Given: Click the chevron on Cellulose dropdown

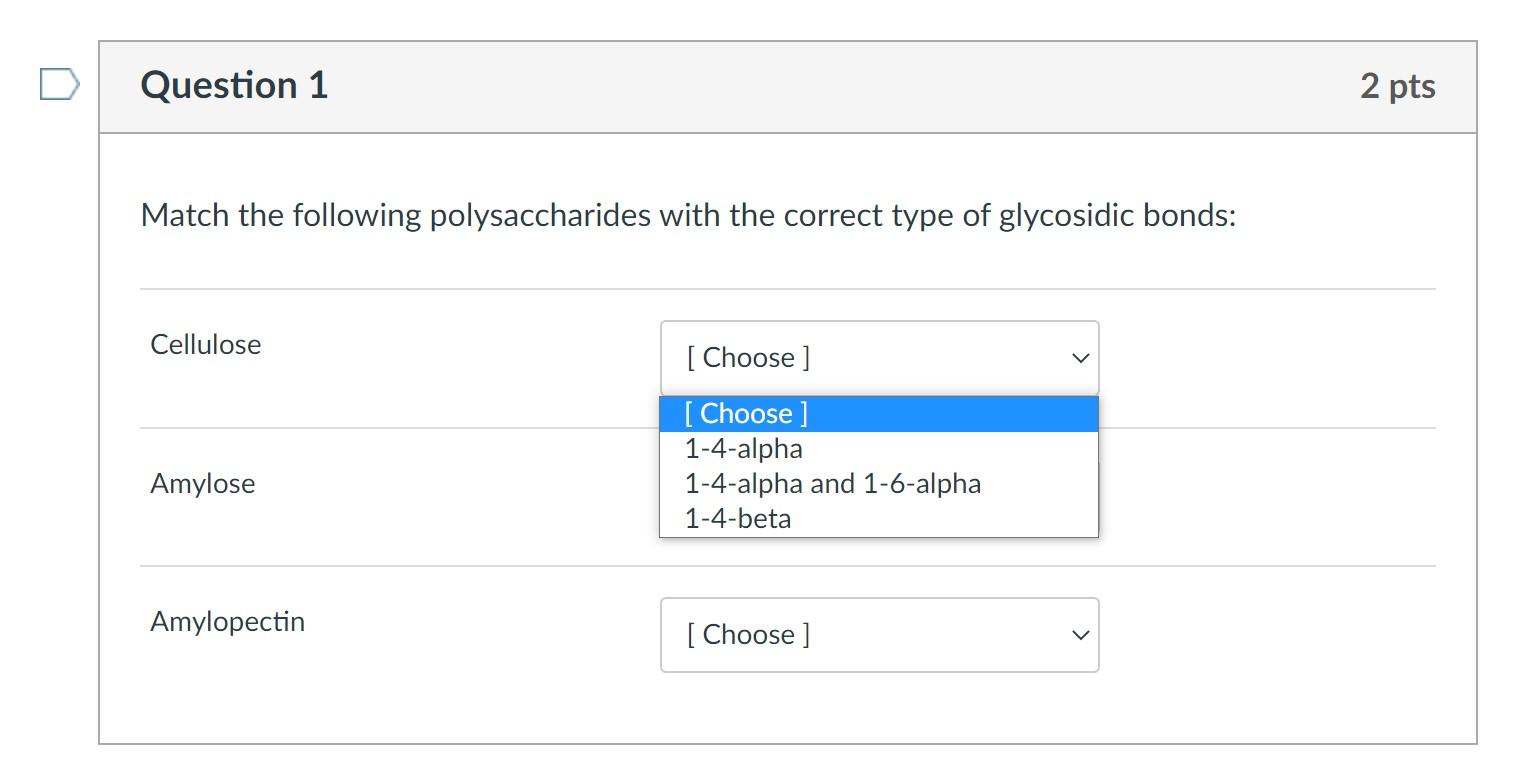Looking at the screenshot, I should (x=1078, y=357).
